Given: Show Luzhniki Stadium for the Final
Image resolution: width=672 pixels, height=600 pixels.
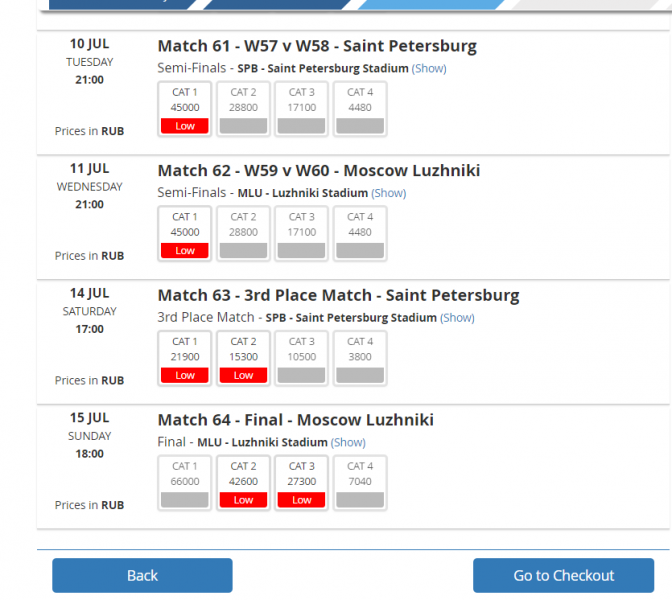Looking at the screenshot, I should click(349, 443).
